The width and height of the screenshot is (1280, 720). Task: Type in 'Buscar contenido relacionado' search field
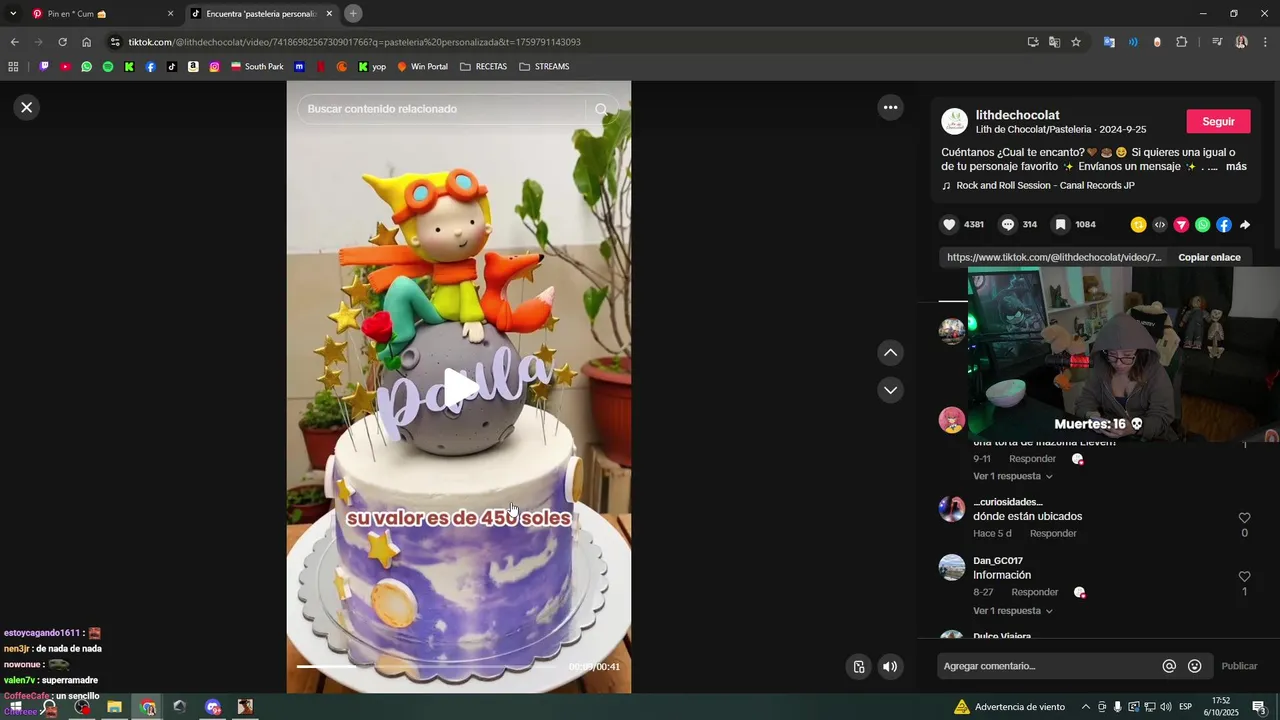tap(440, 109)
